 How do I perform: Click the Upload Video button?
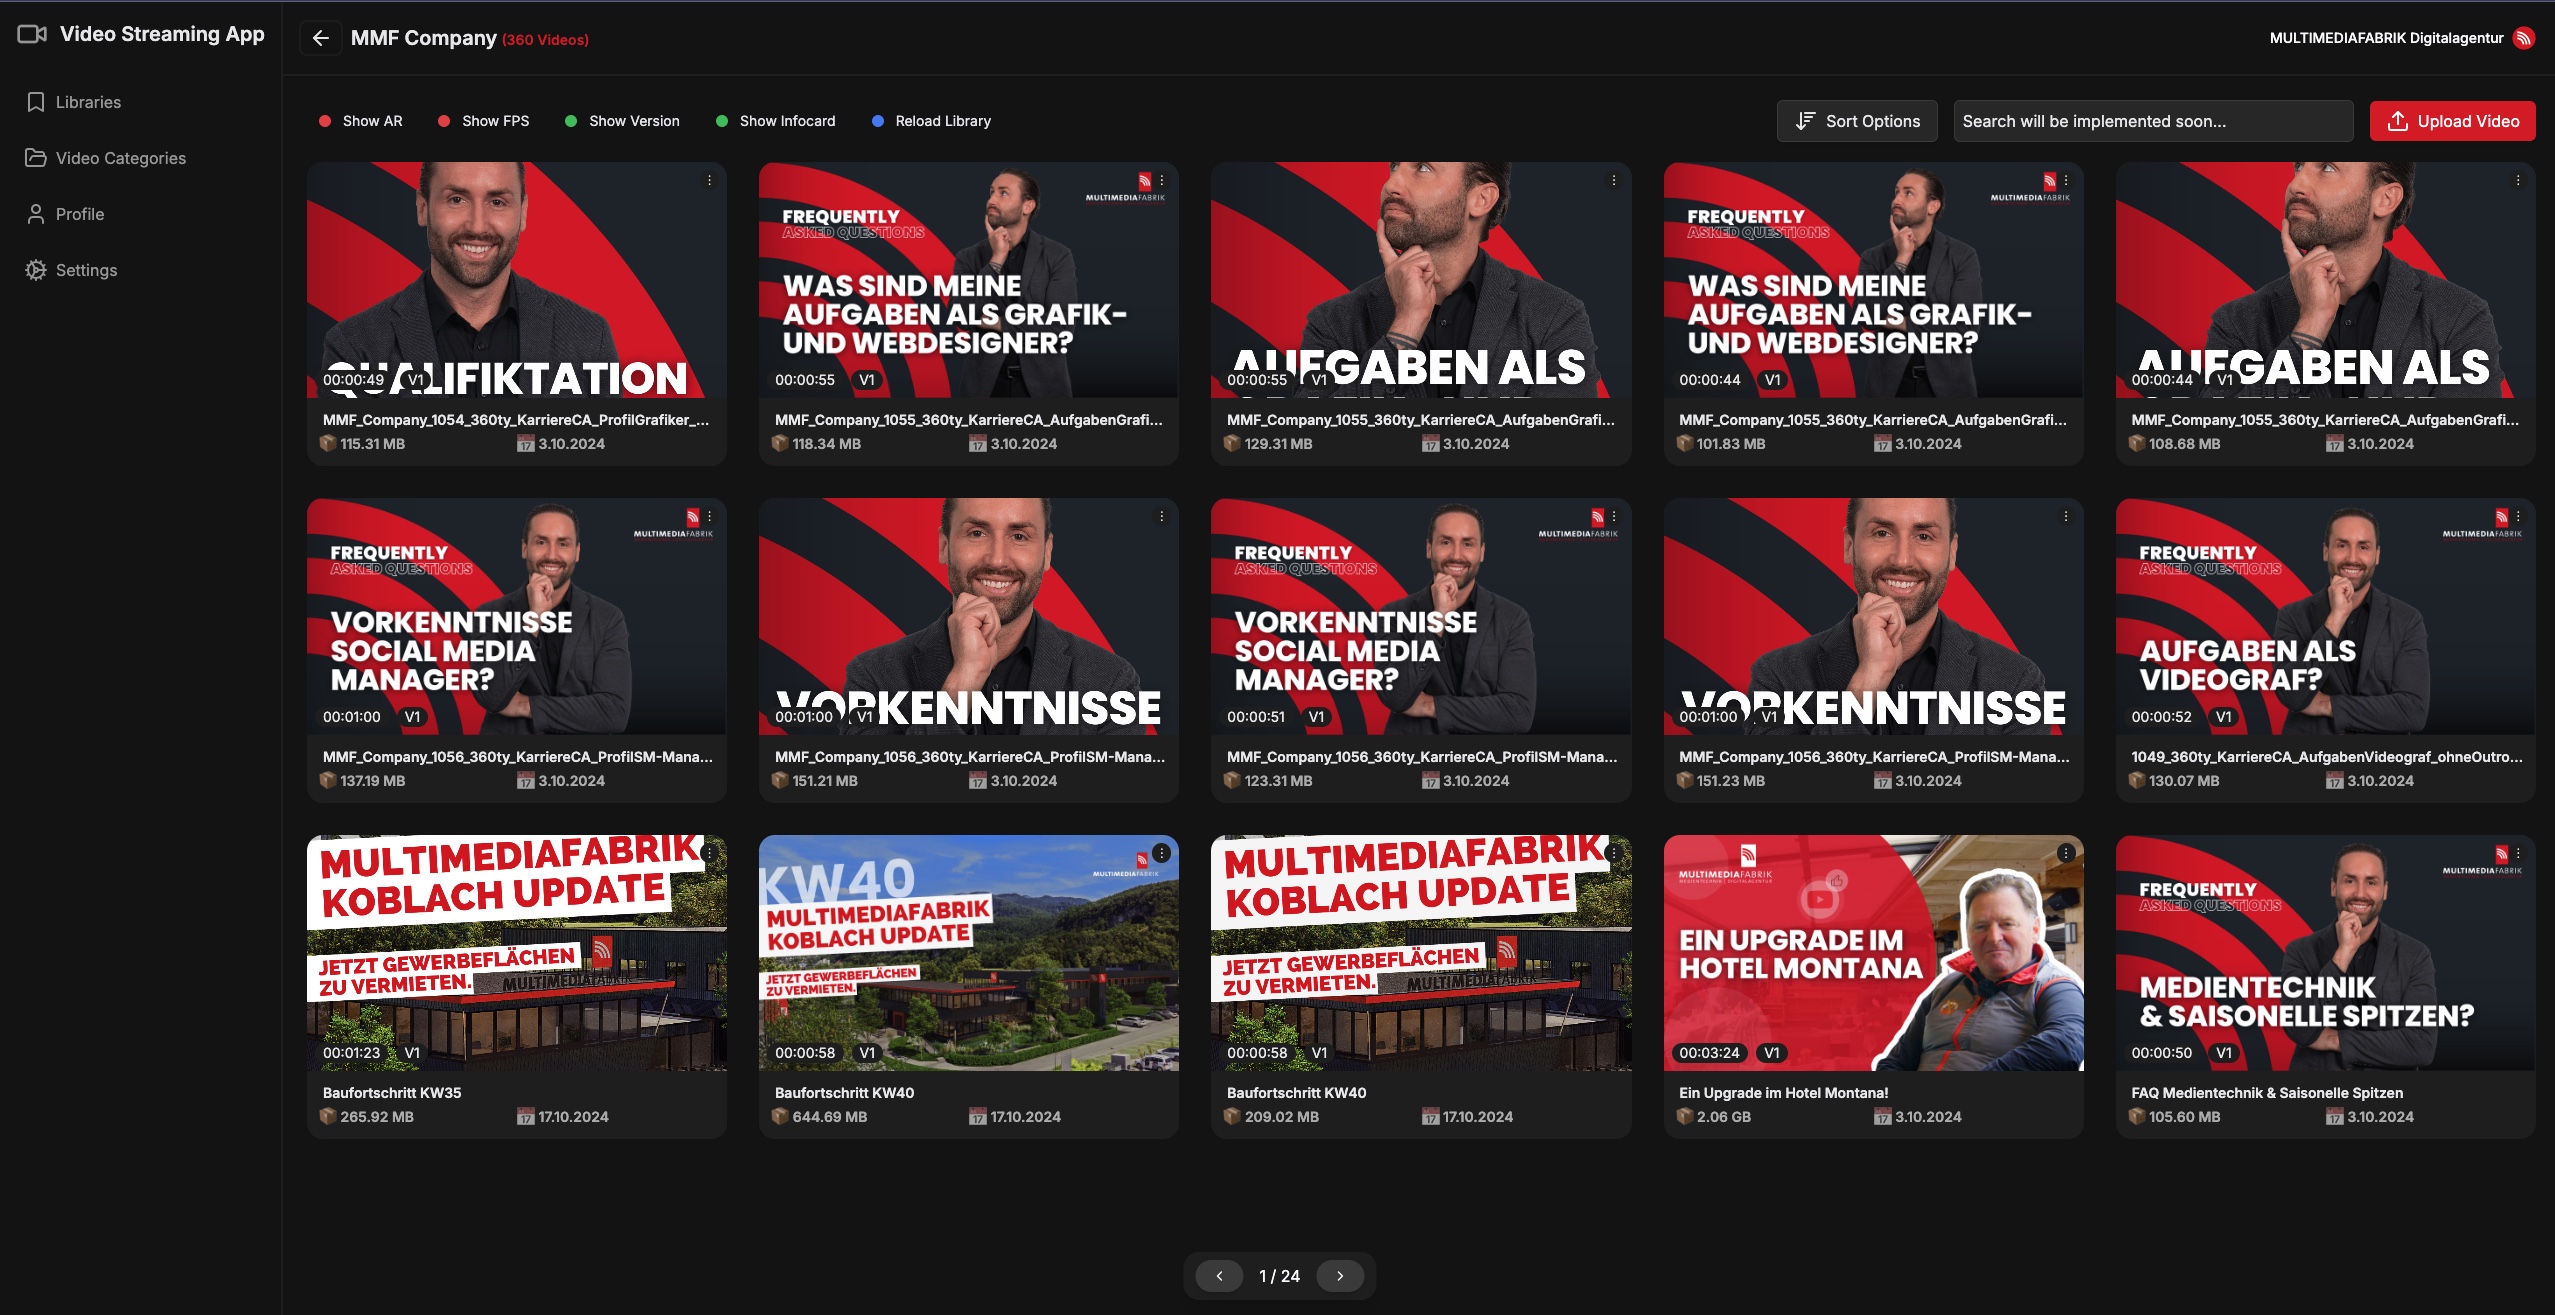tap(2452, 121)
